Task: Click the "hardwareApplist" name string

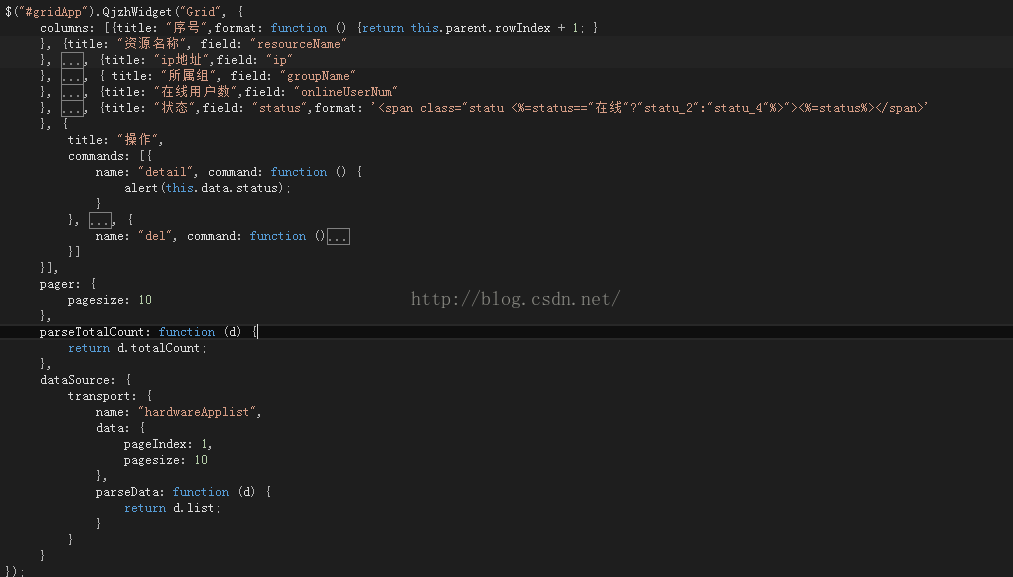Action: 196,412
